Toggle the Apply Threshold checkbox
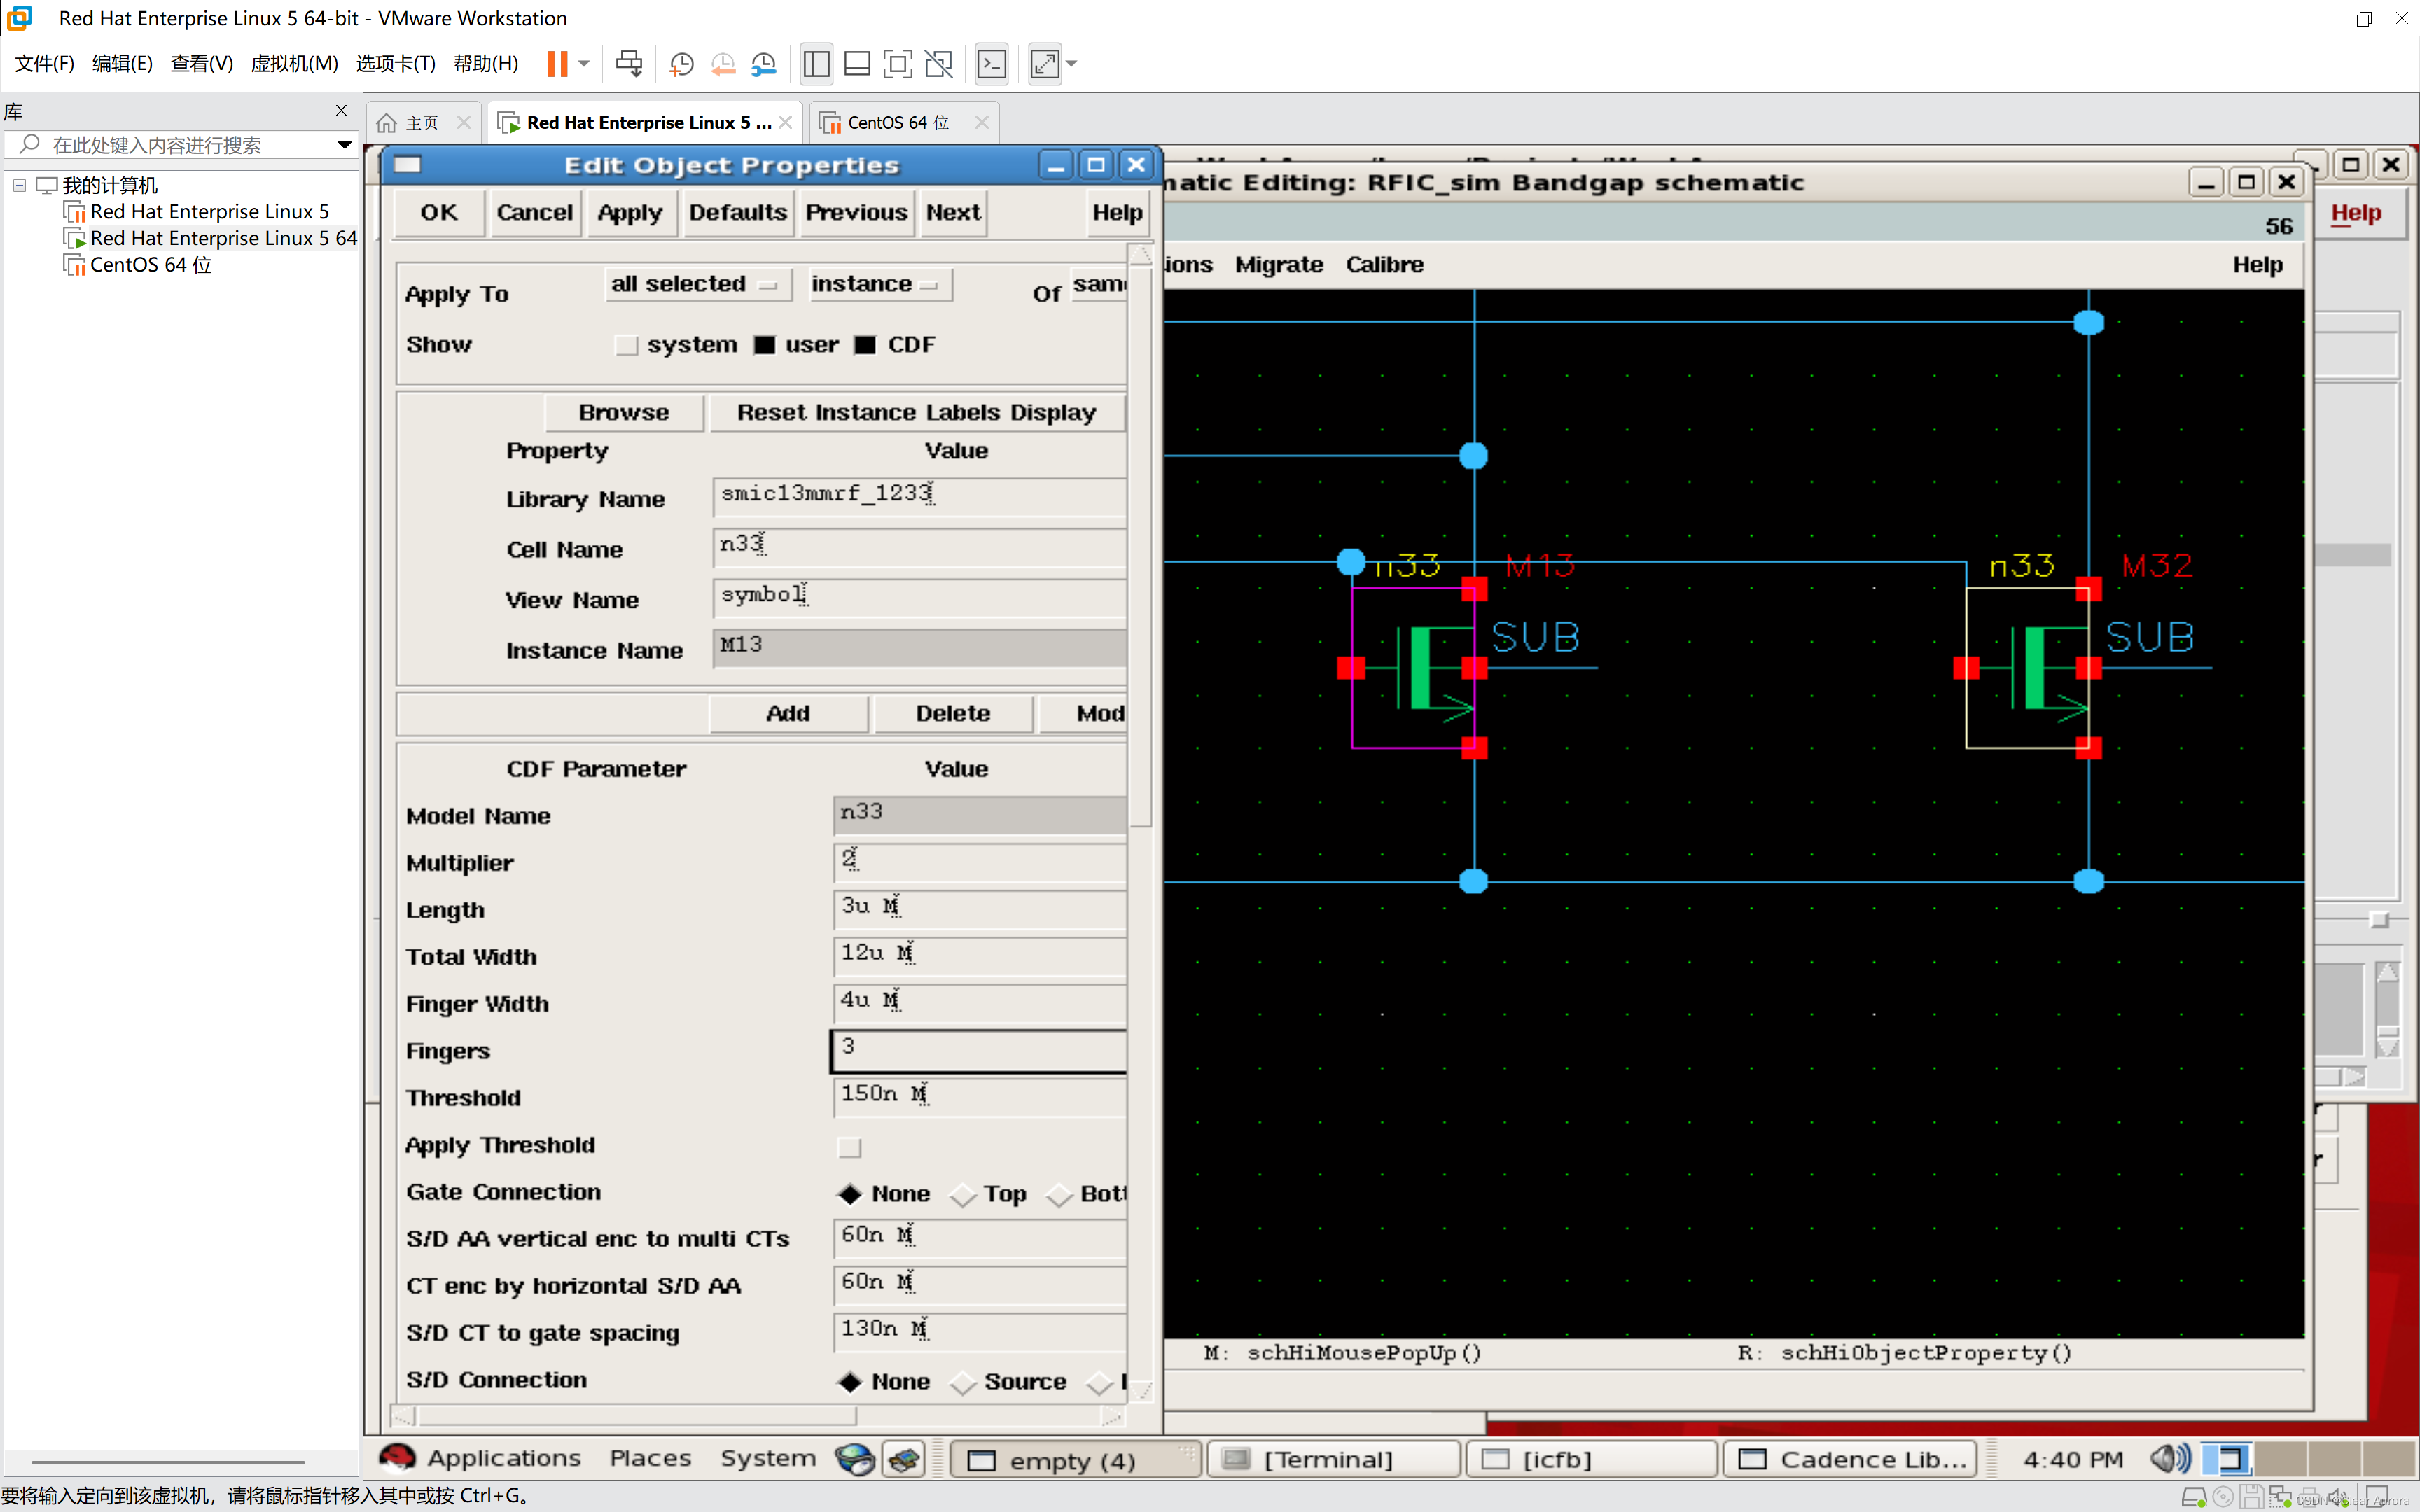The height and width of the screenshot is (1512, 2420). 849,1147
